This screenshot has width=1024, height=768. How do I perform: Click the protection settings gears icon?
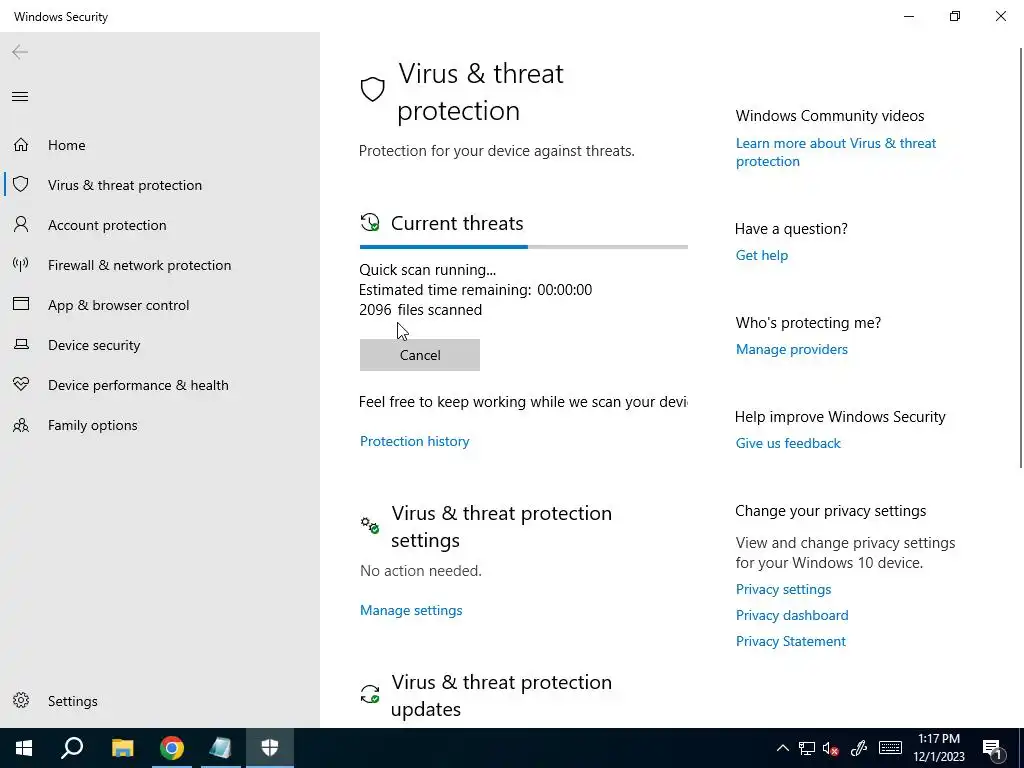(370, 524)
